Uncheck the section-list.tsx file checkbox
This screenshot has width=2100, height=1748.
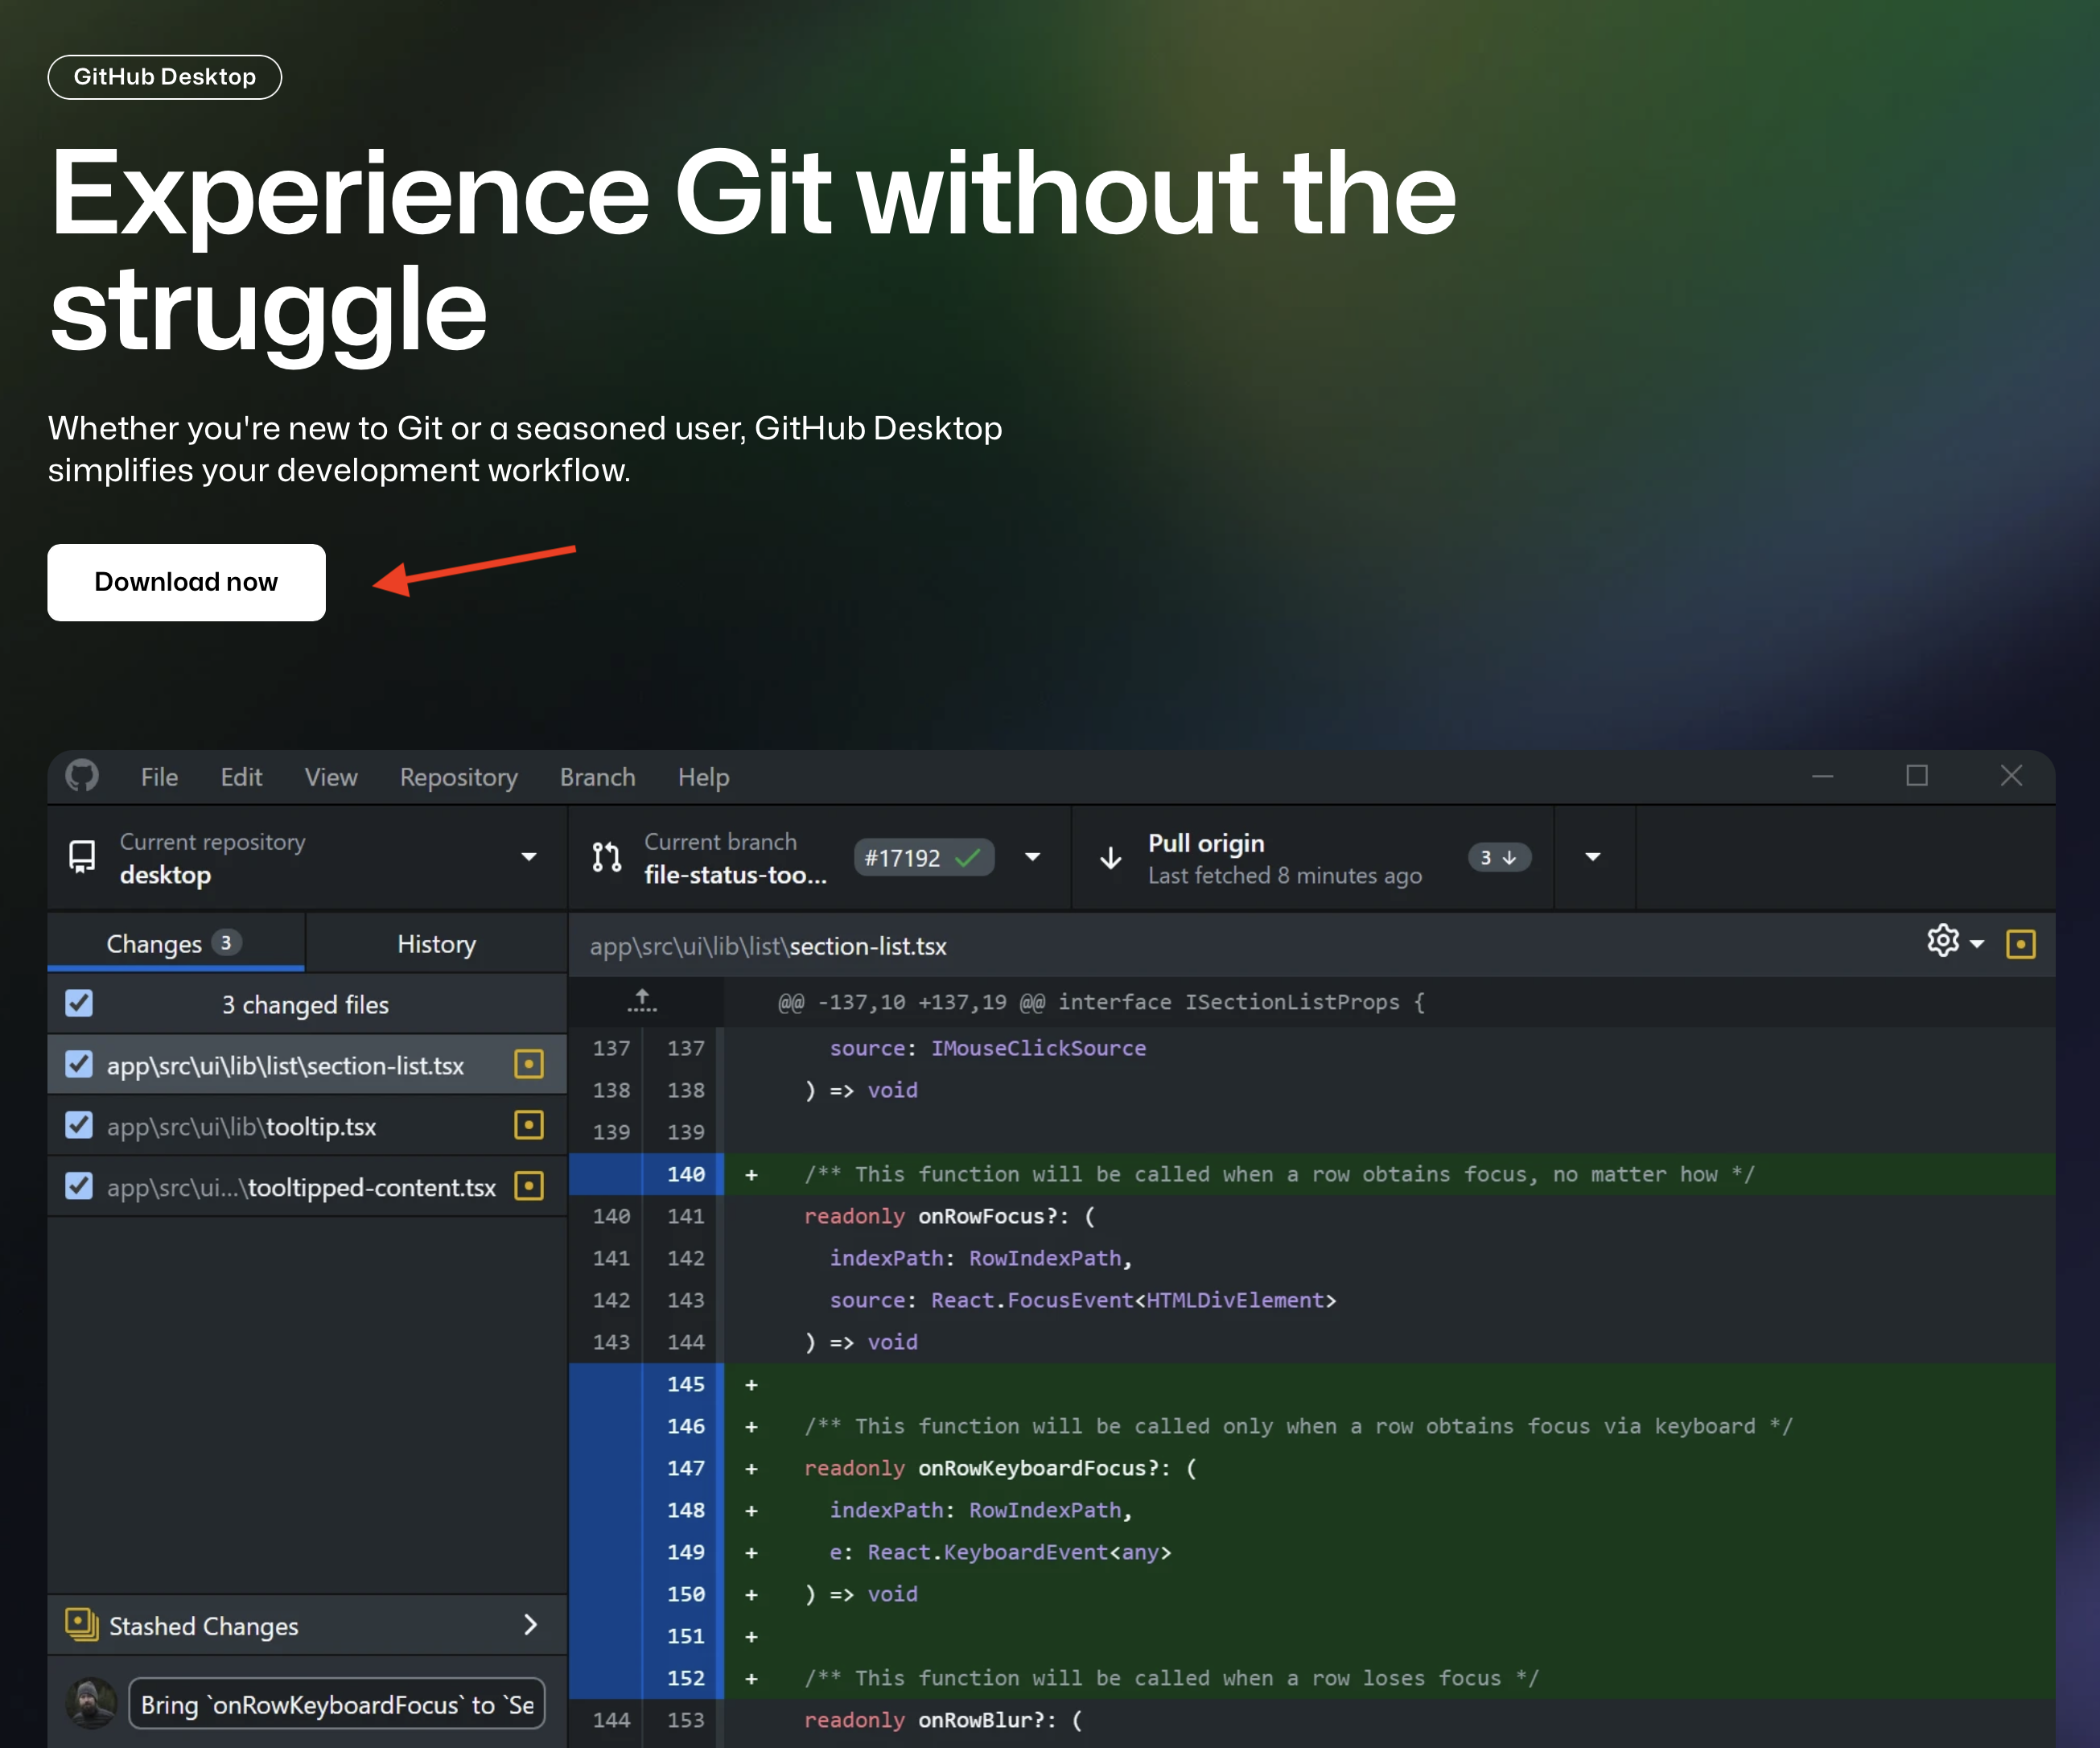(x=79, y=1064)
